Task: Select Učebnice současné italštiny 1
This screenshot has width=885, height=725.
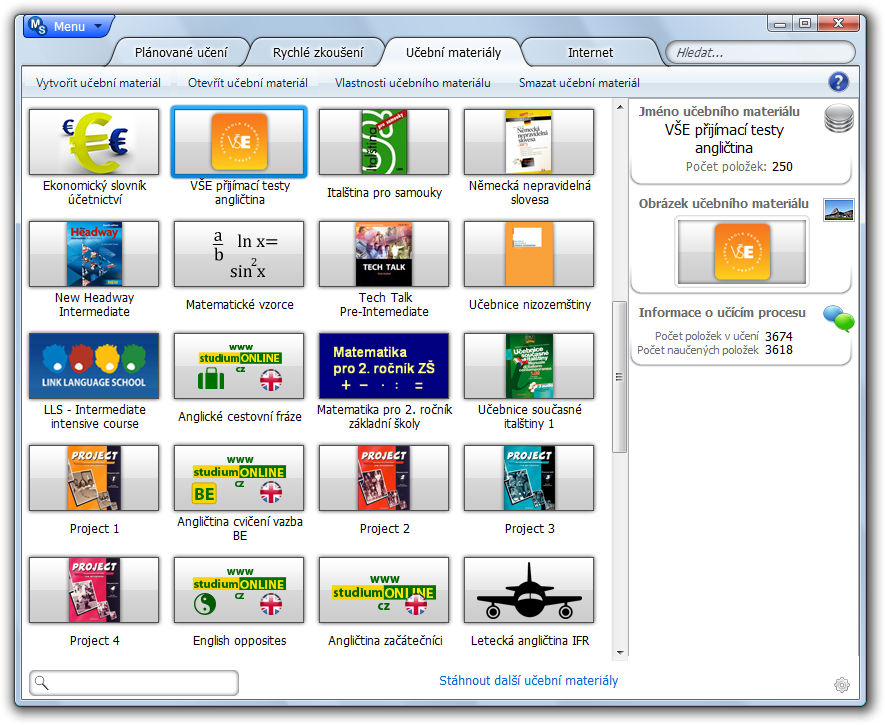Action: point(529,366)
